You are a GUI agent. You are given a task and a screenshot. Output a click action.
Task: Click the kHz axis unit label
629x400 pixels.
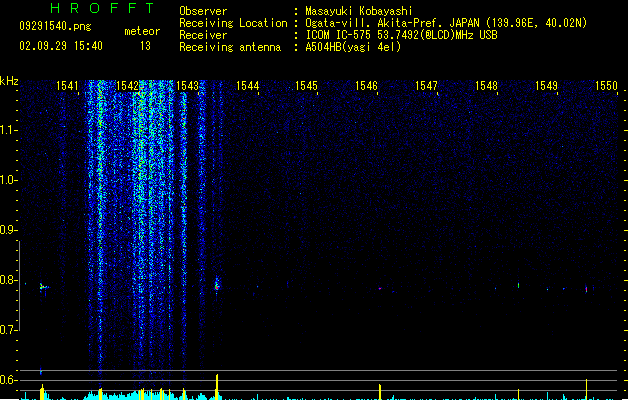tap(9, 81)
